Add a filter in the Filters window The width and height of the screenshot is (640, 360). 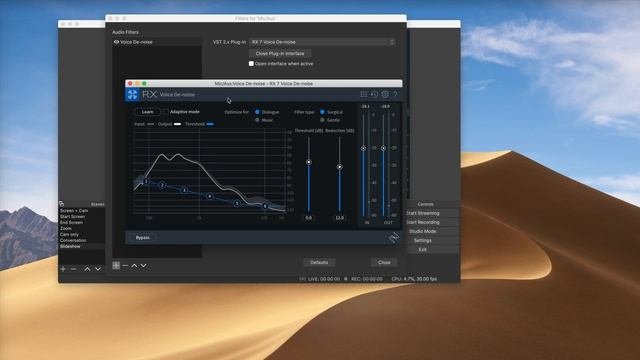click(x=116, y=266)
